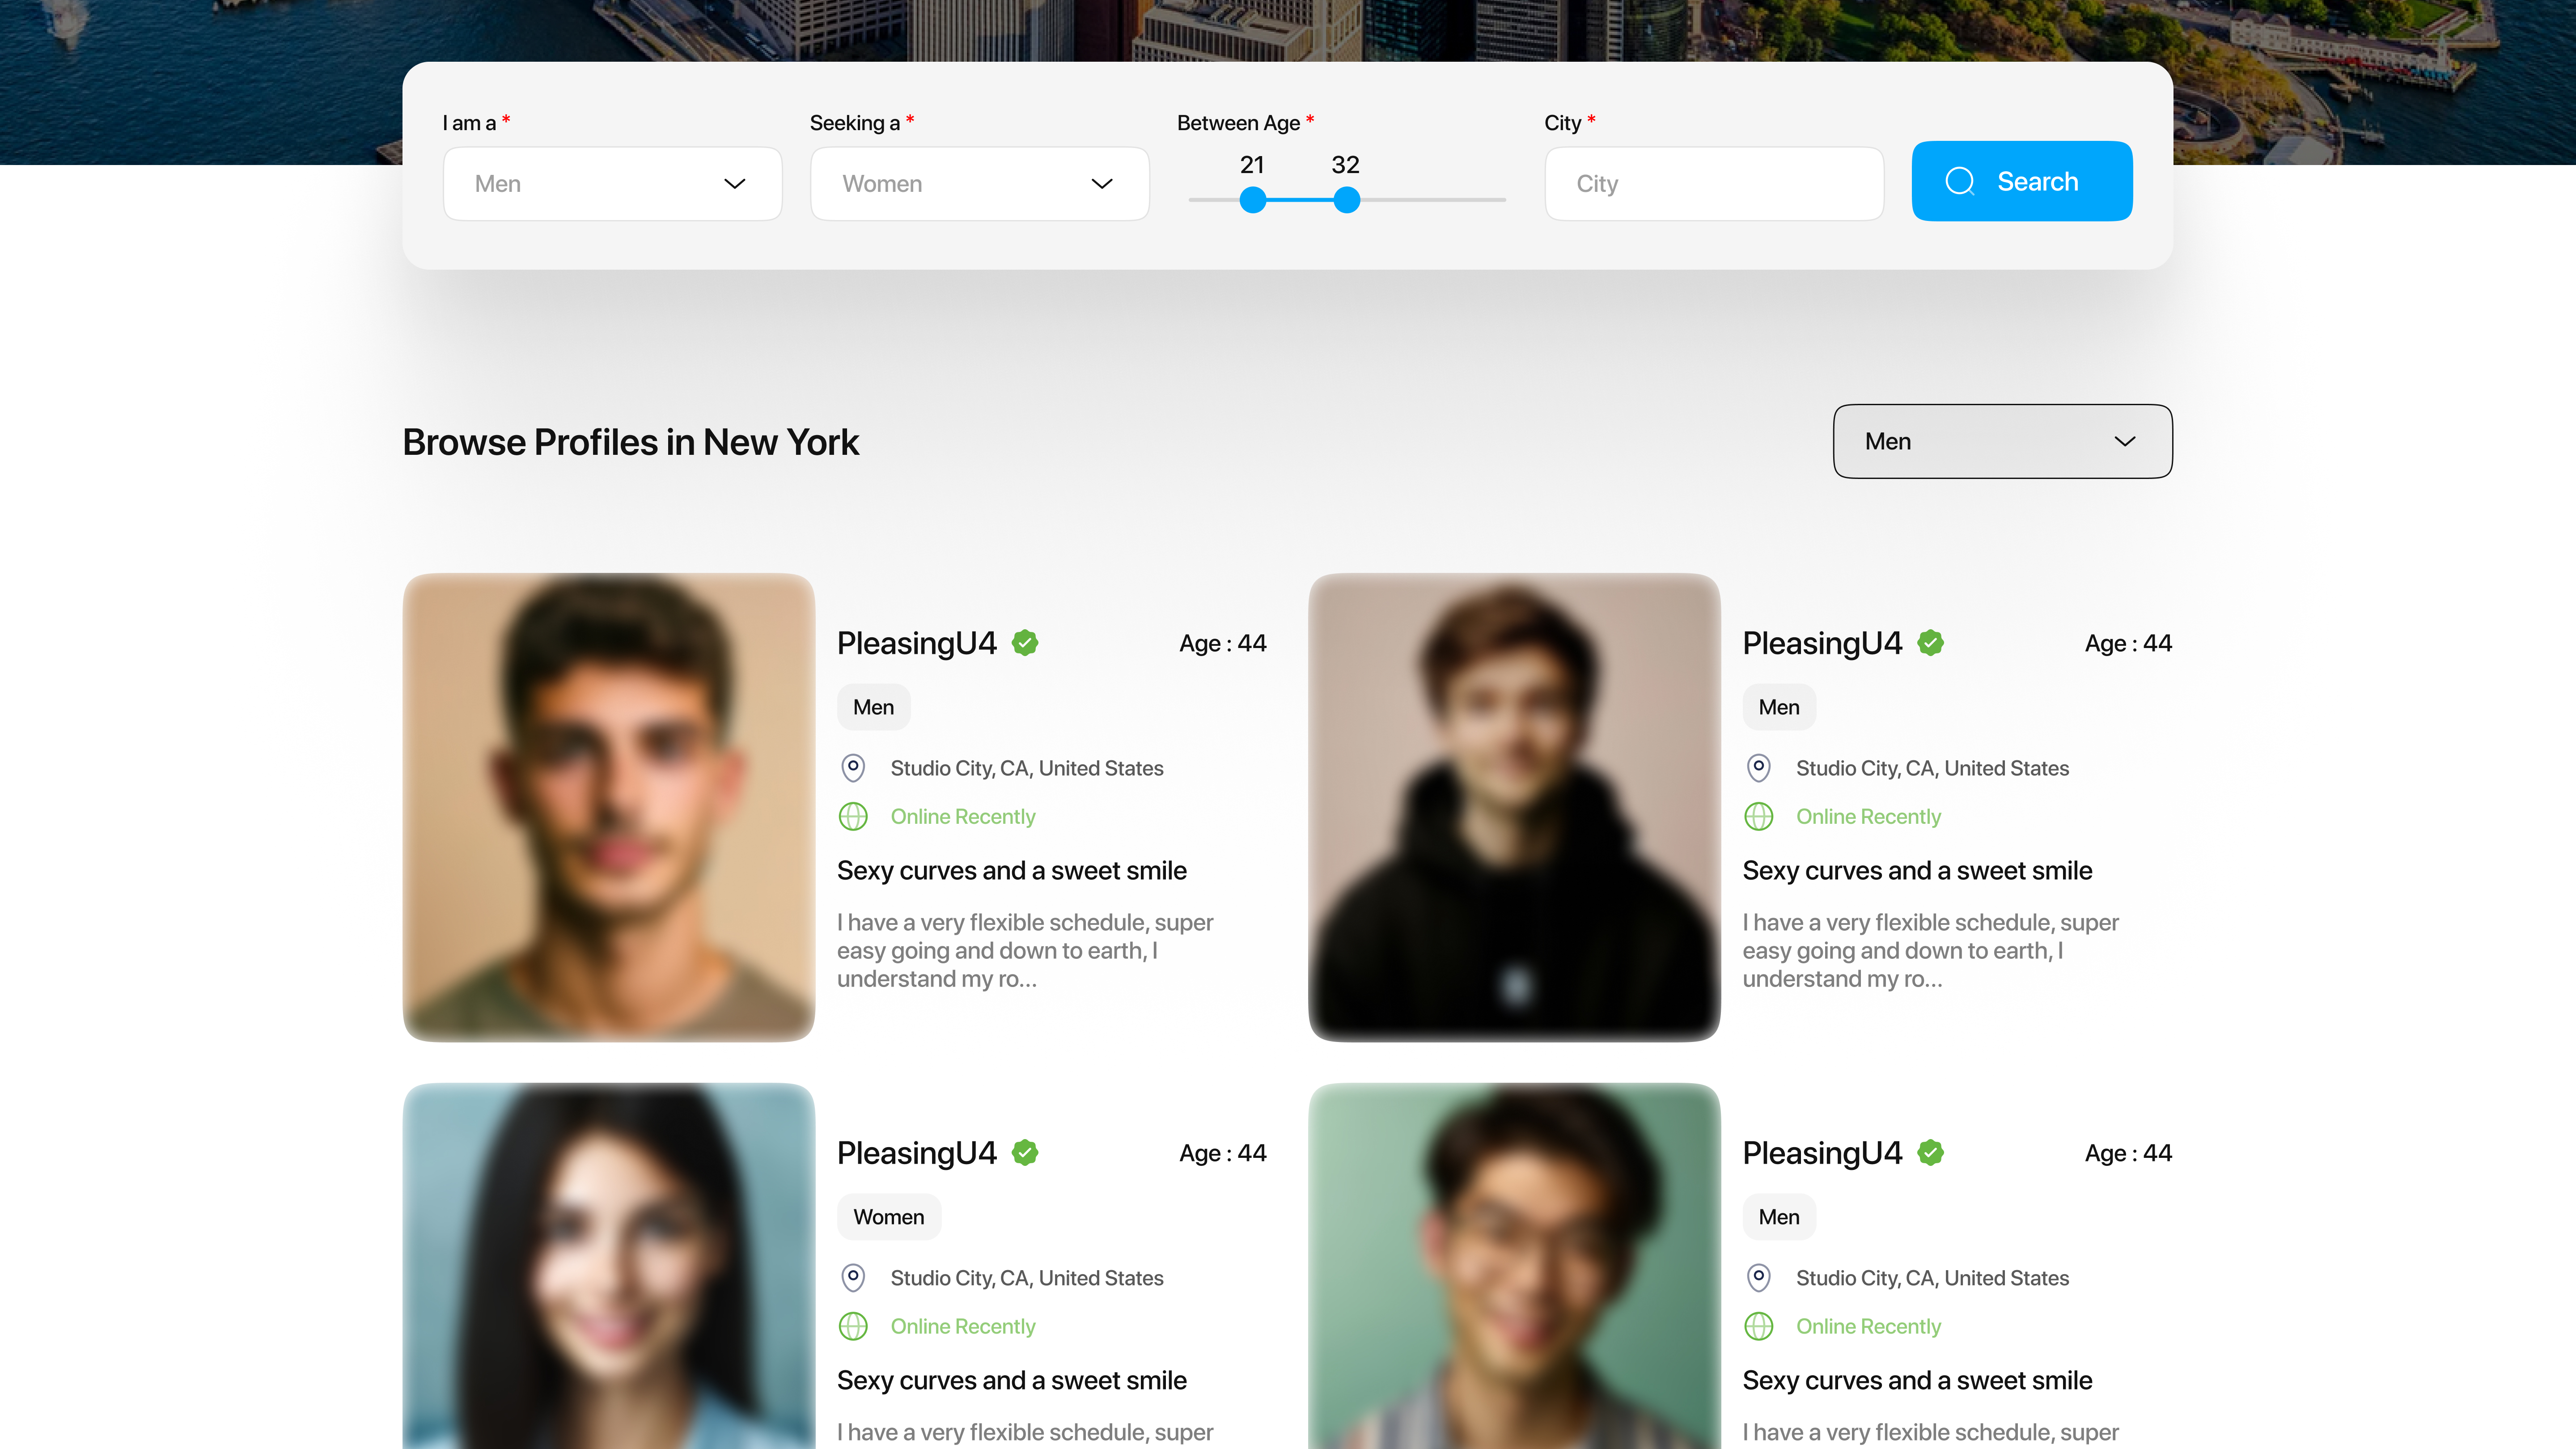
Task: Click the location pin icon on bottom-right profile
Action: pos(1758,1278)
